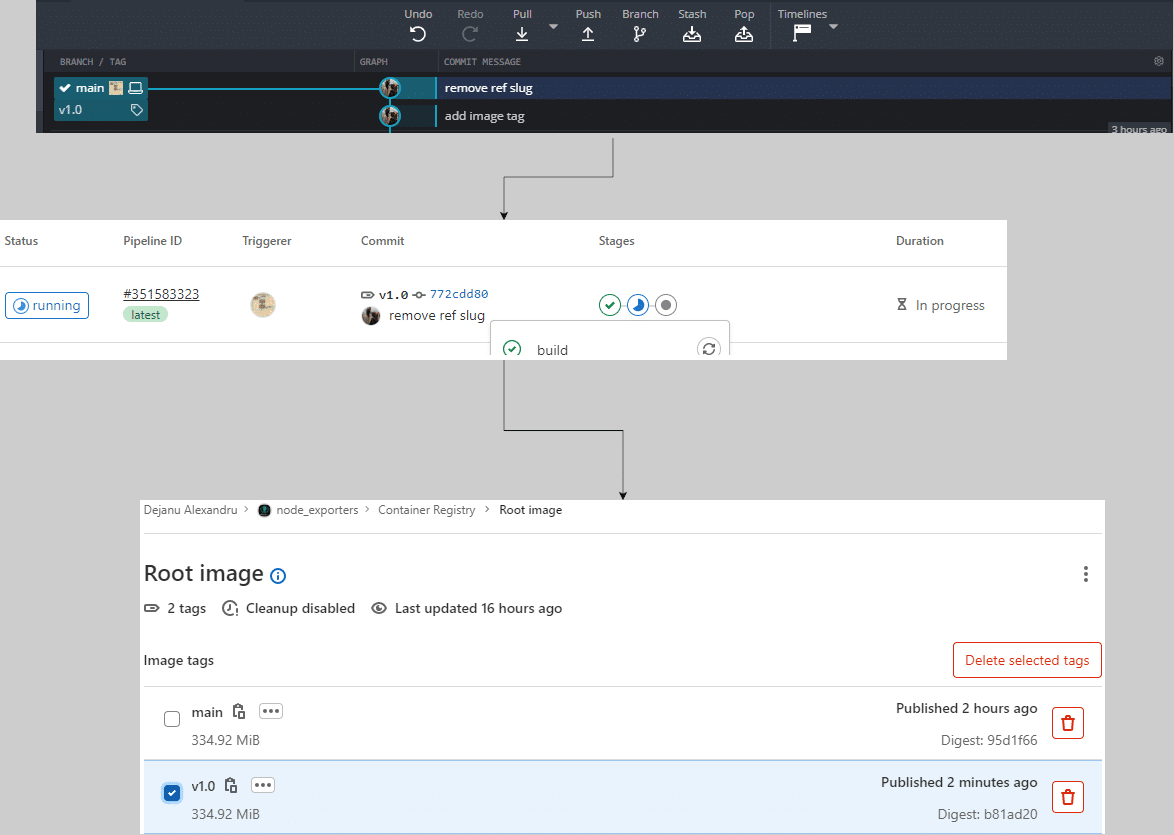Click the Delete selected tags button
Image resolution: width=1174 pixels, height=835 pixels.
click(x=1027, y=660)
